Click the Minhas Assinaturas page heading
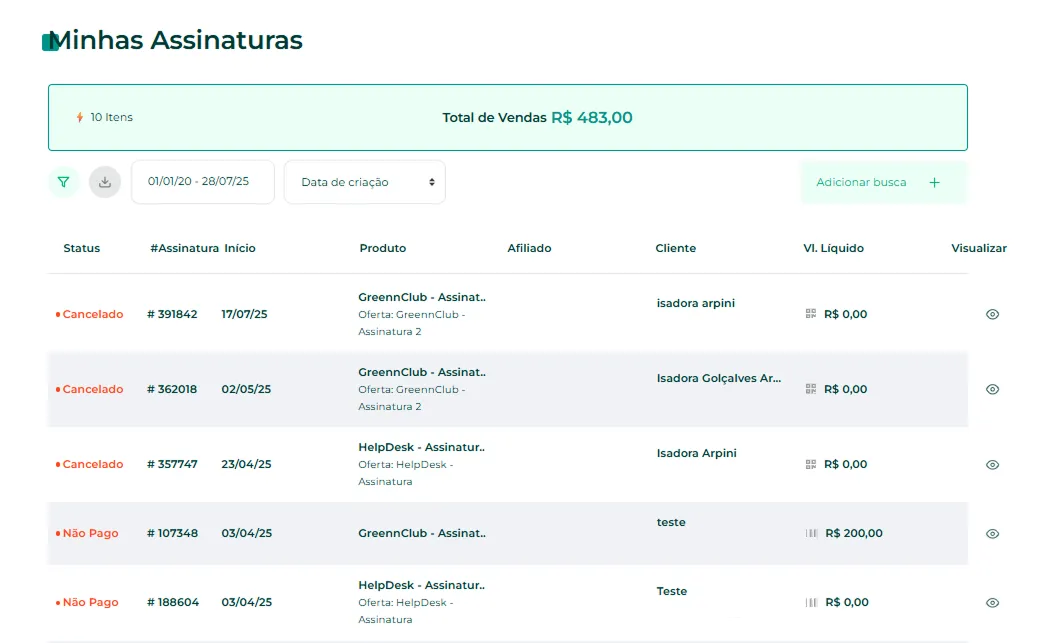Screen dimensions: 1041x643 click(175, 40)
